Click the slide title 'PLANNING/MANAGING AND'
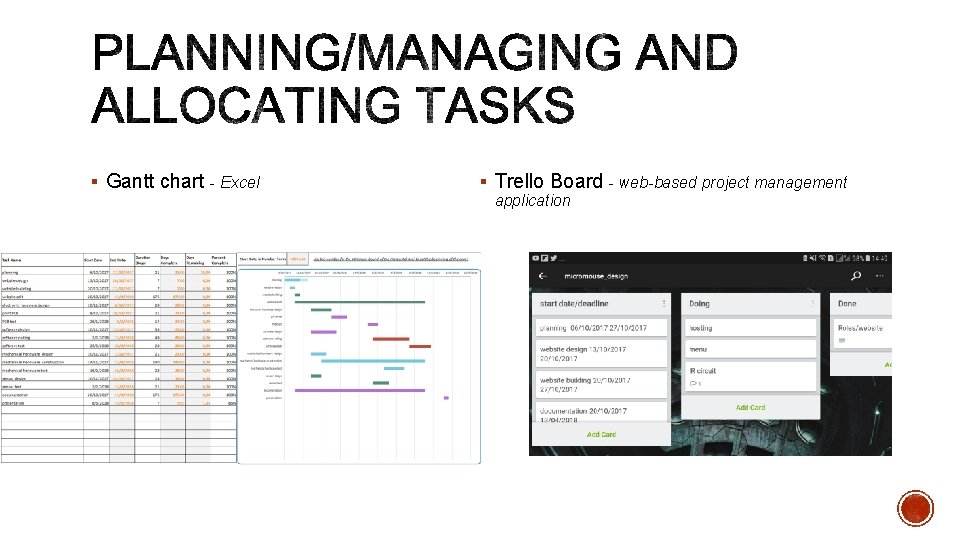Viewport: 960px width, 540px height. pos(414,53)
